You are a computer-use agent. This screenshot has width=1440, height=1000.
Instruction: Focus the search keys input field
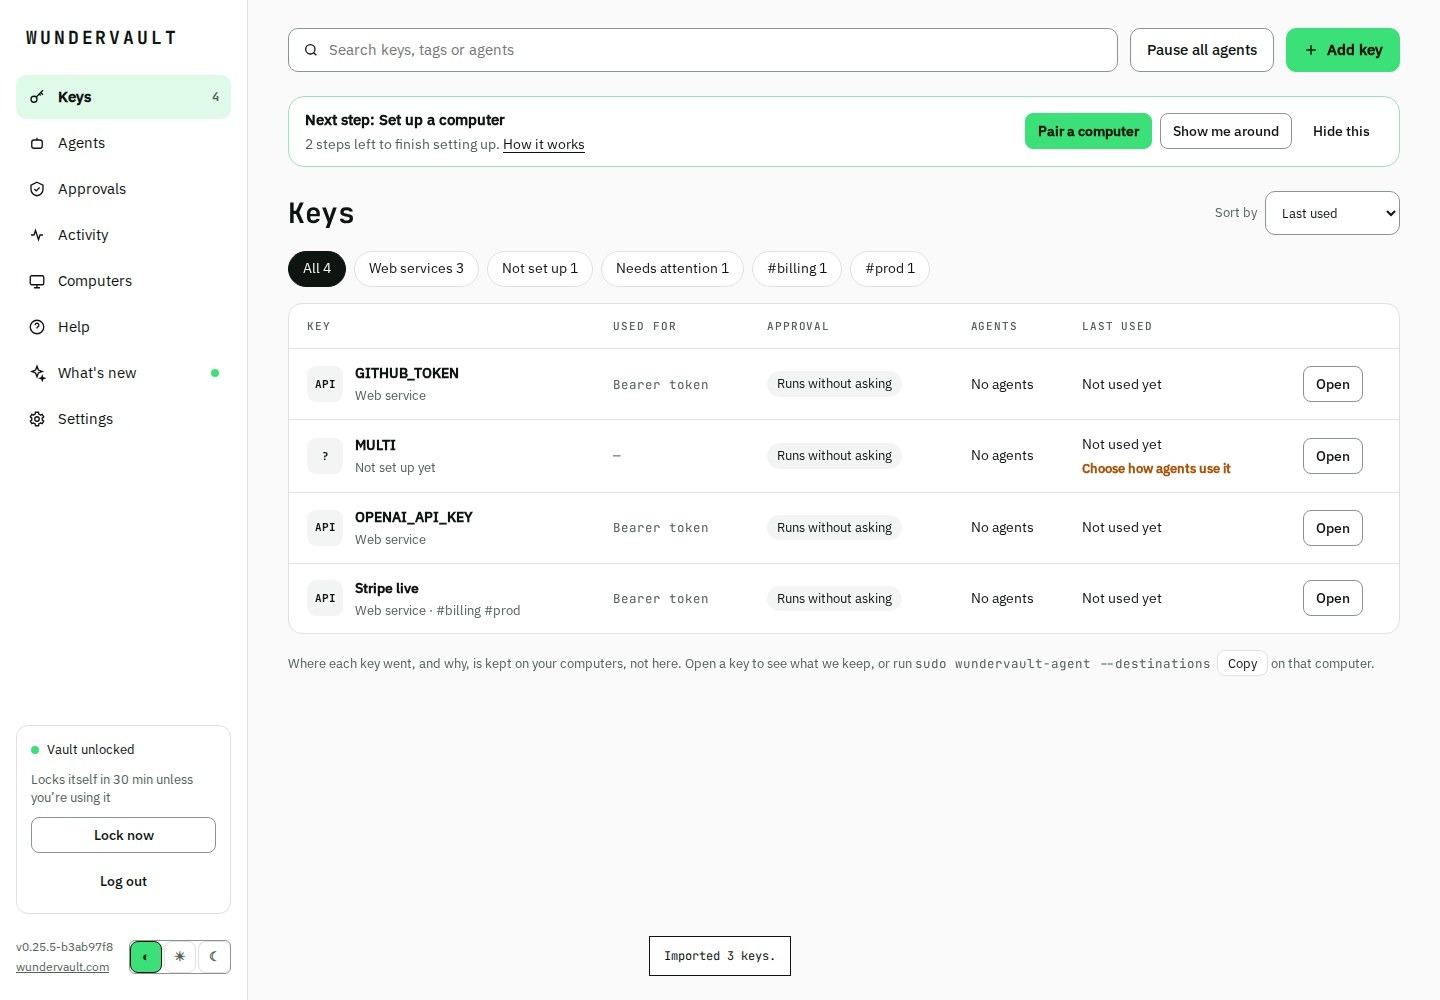(x=703, y=50)
